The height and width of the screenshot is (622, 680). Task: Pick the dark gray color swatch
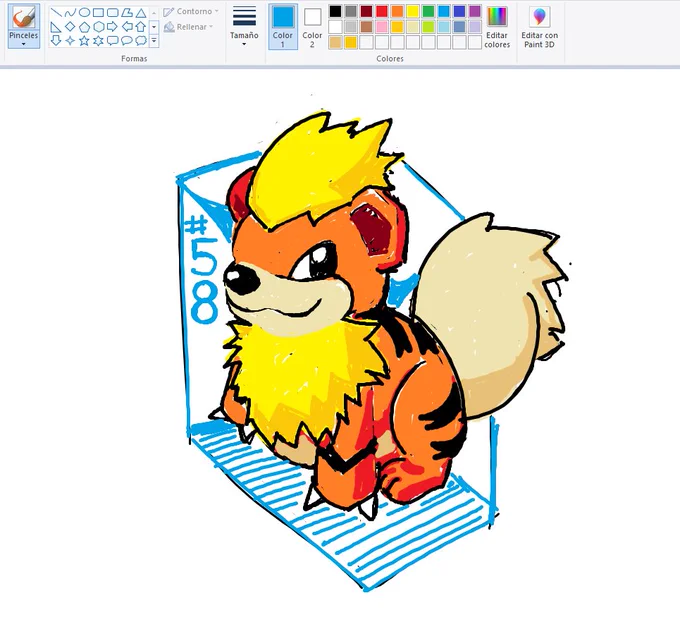[x=350, y=11]
